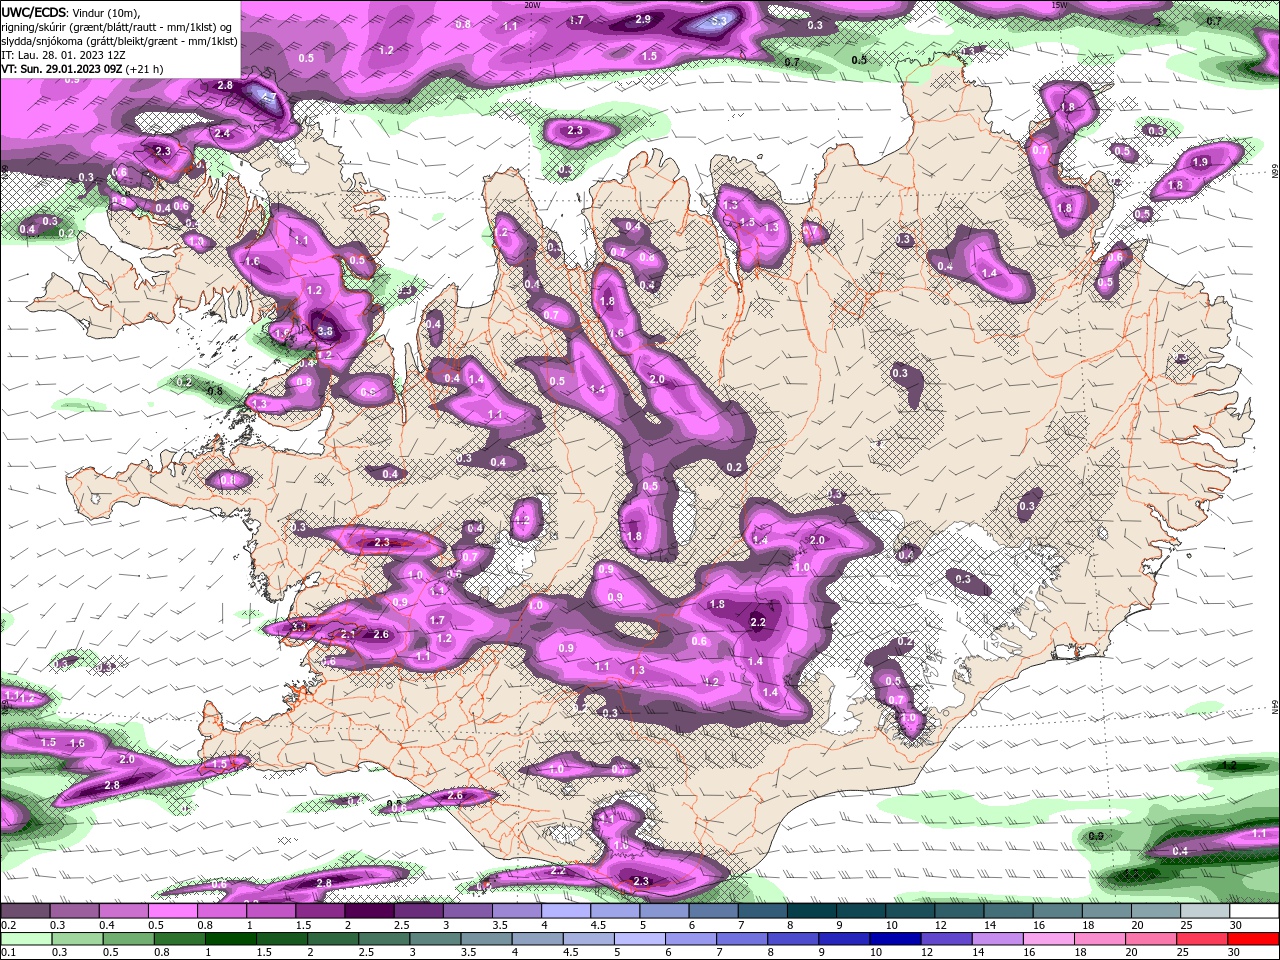Click the lavender 4–4.5 swatch in upper legend

[566, 911]
